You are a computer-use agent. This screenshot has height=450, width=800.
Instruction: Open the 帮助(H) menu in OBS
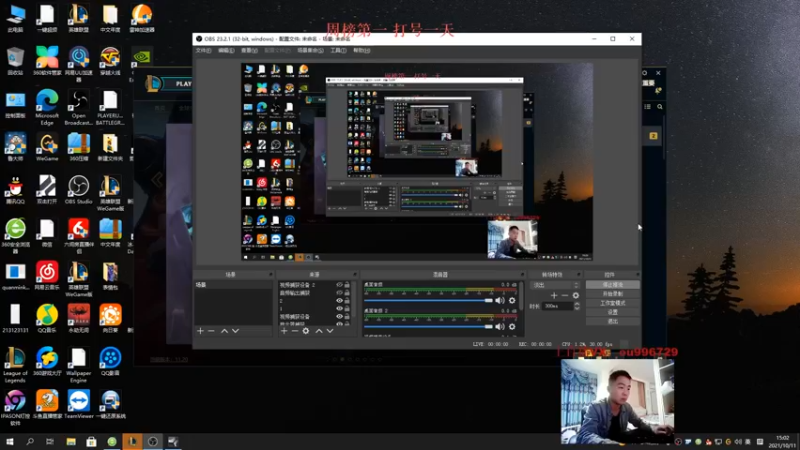coord(361,51)
